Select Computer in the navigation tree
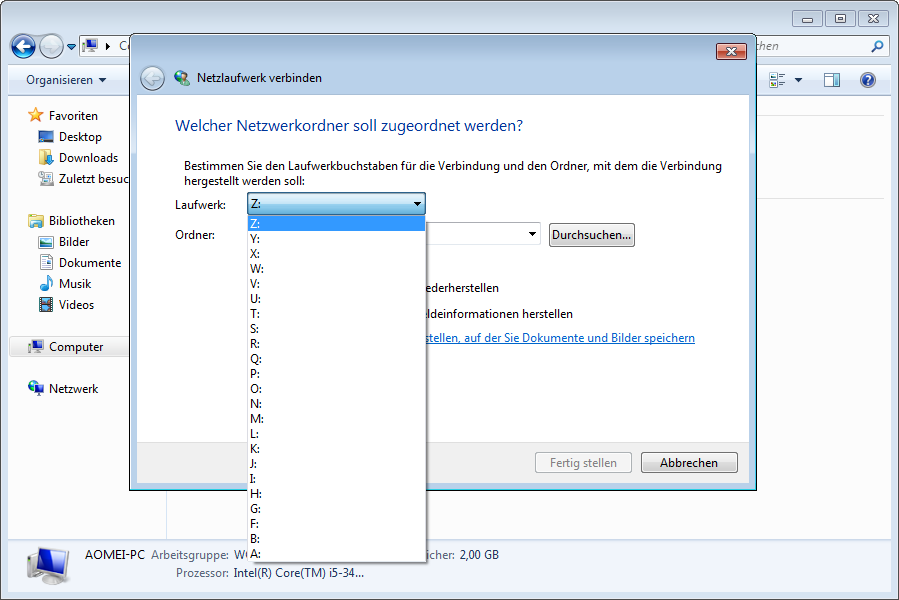899x600 pixels. [76, 347]
